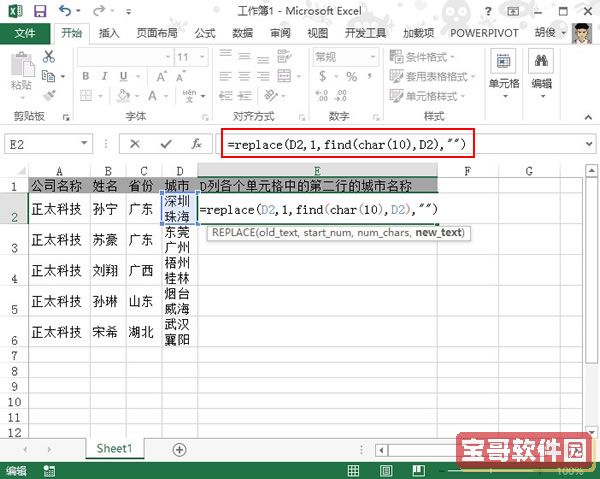Add a new sheet with the plus button
Screen dimensions: 600x479
point(179,450)
